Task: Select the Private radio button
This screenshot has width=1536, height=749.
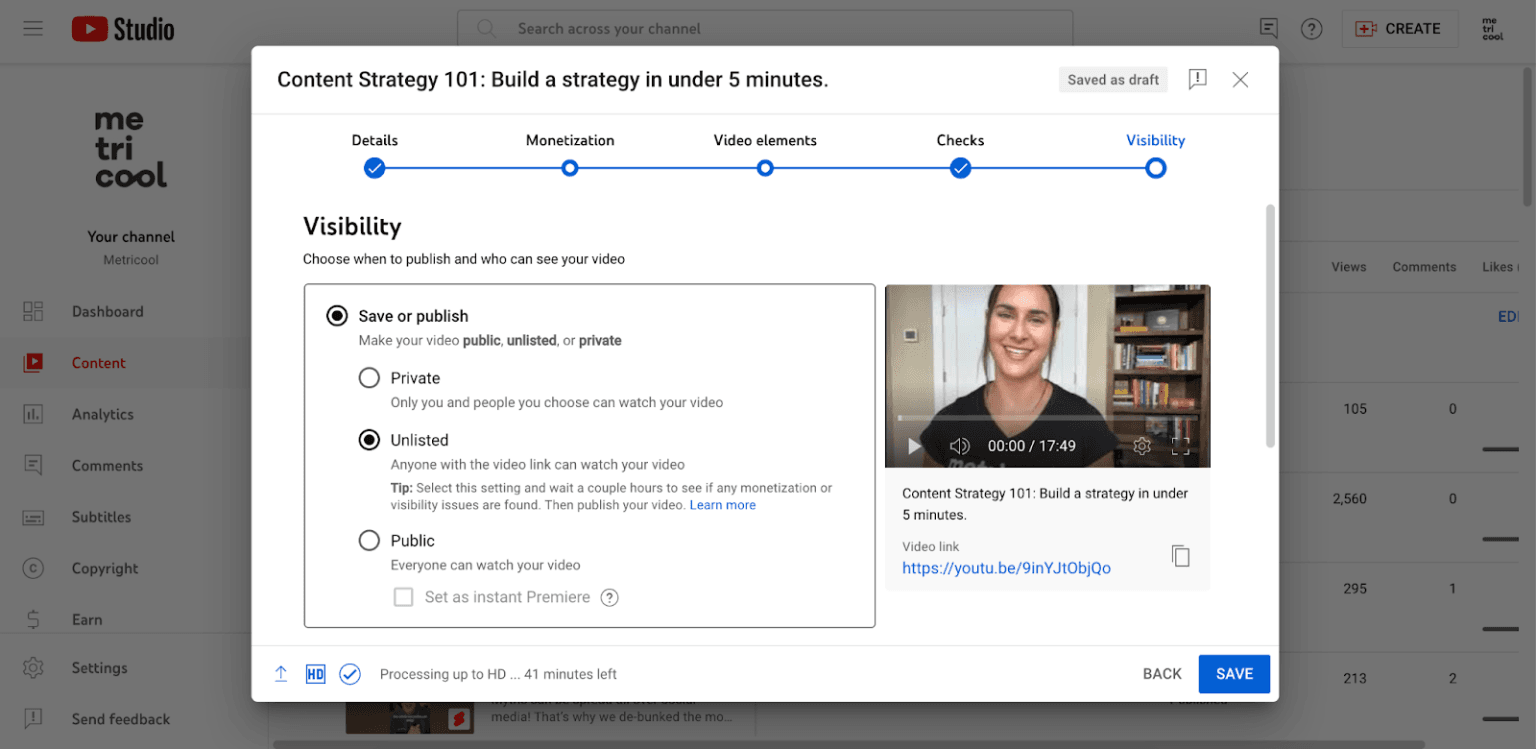Action: [369, 378]
